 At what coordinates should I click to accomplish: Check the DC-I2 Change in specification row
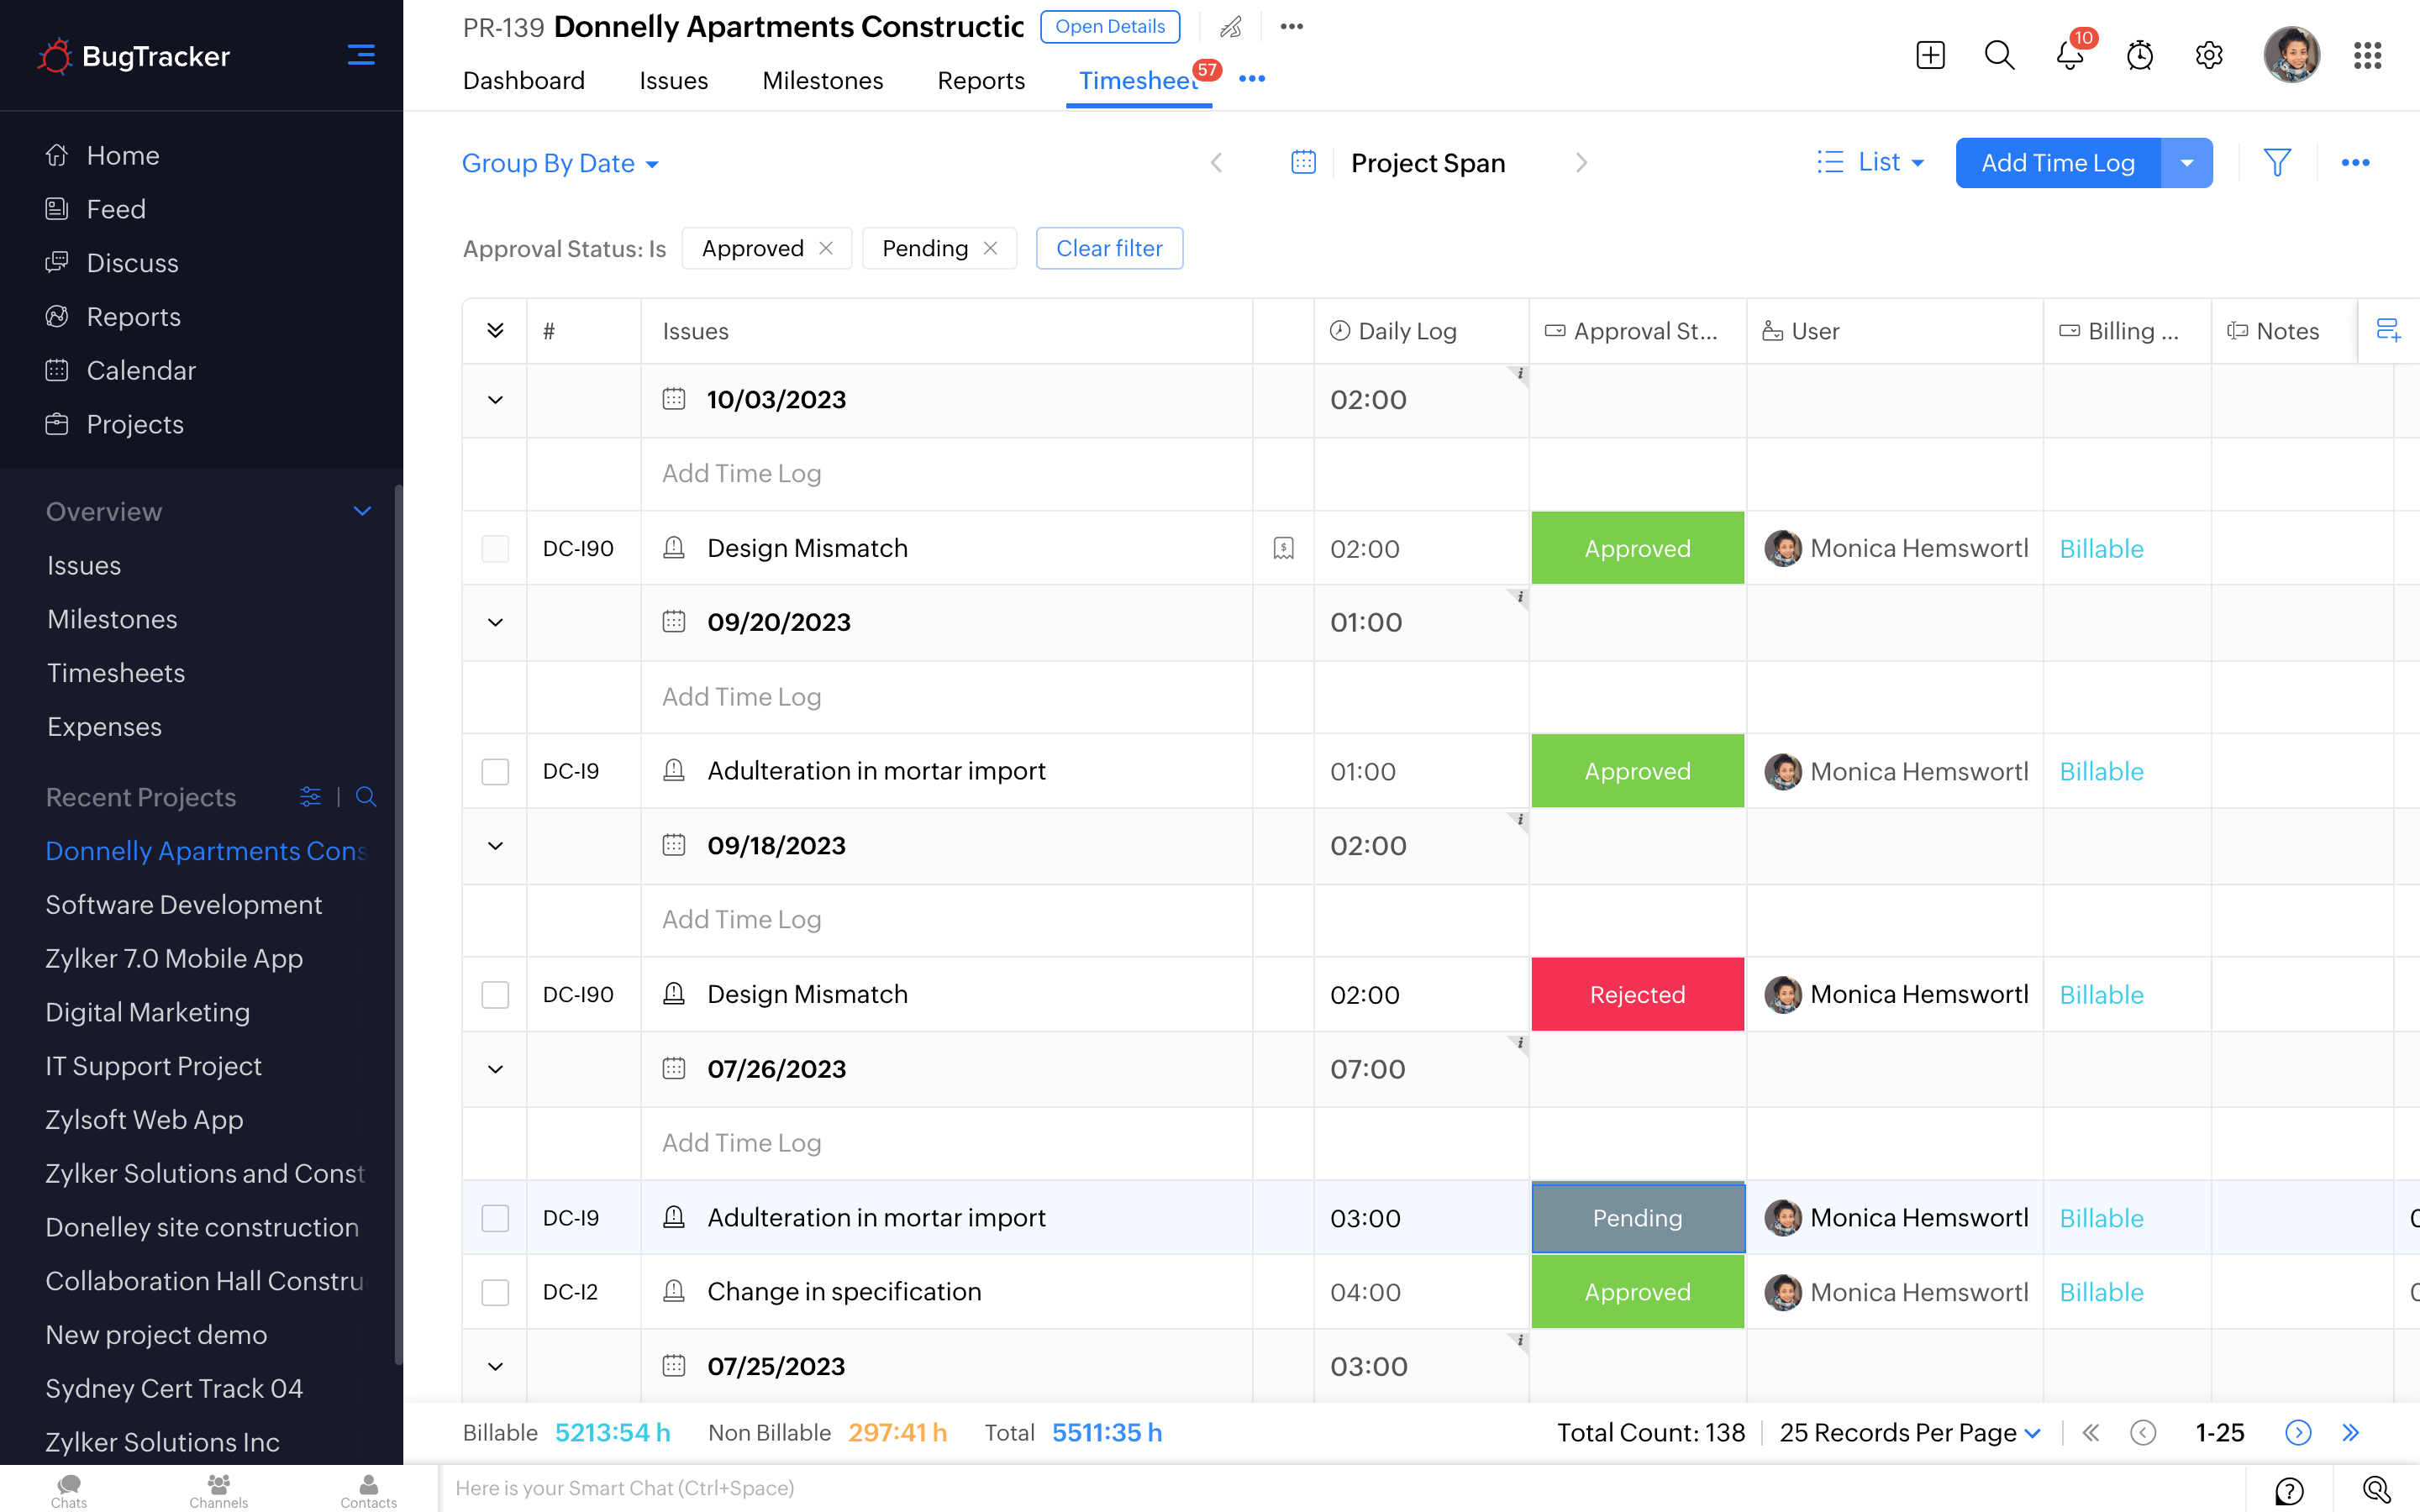pos(495,1292)
